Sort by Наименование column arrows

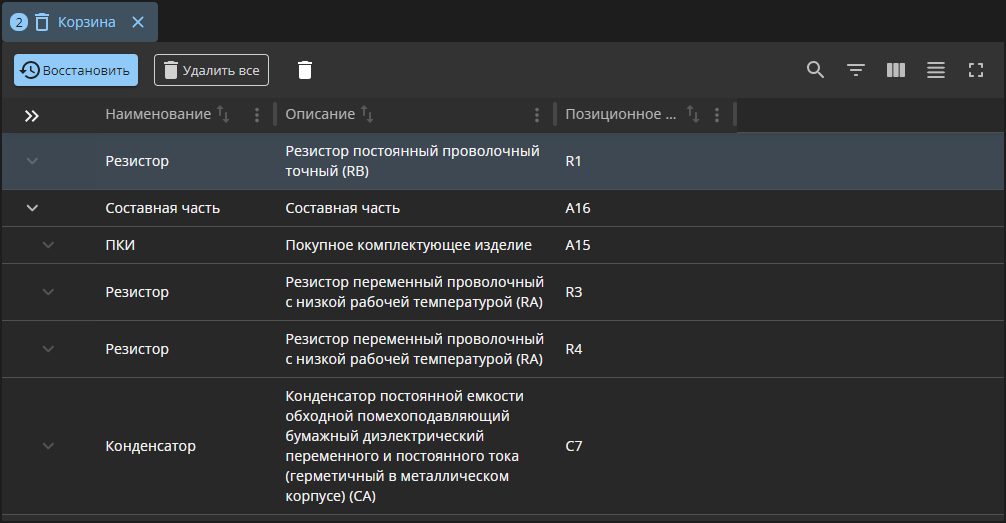[223, 114]
